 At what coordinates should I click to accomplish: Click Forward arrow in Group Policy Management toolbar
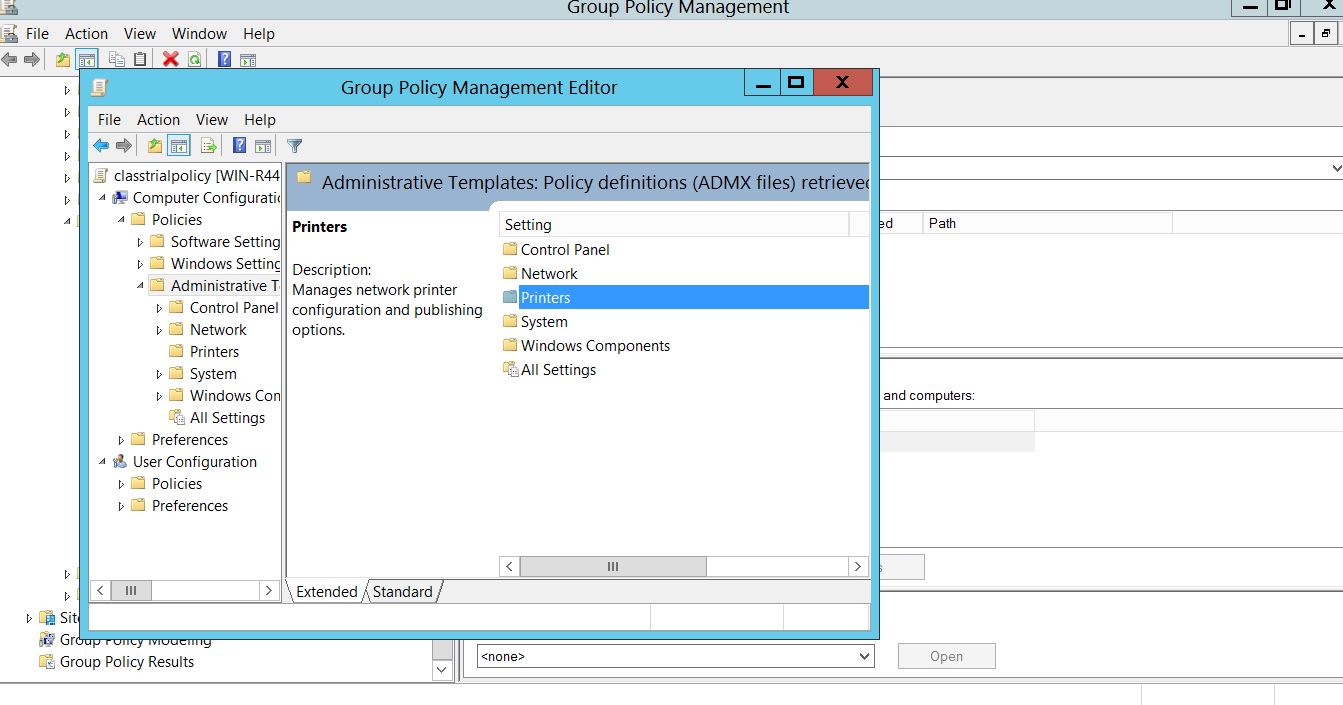pyautogui.click(x=32, y=59)
